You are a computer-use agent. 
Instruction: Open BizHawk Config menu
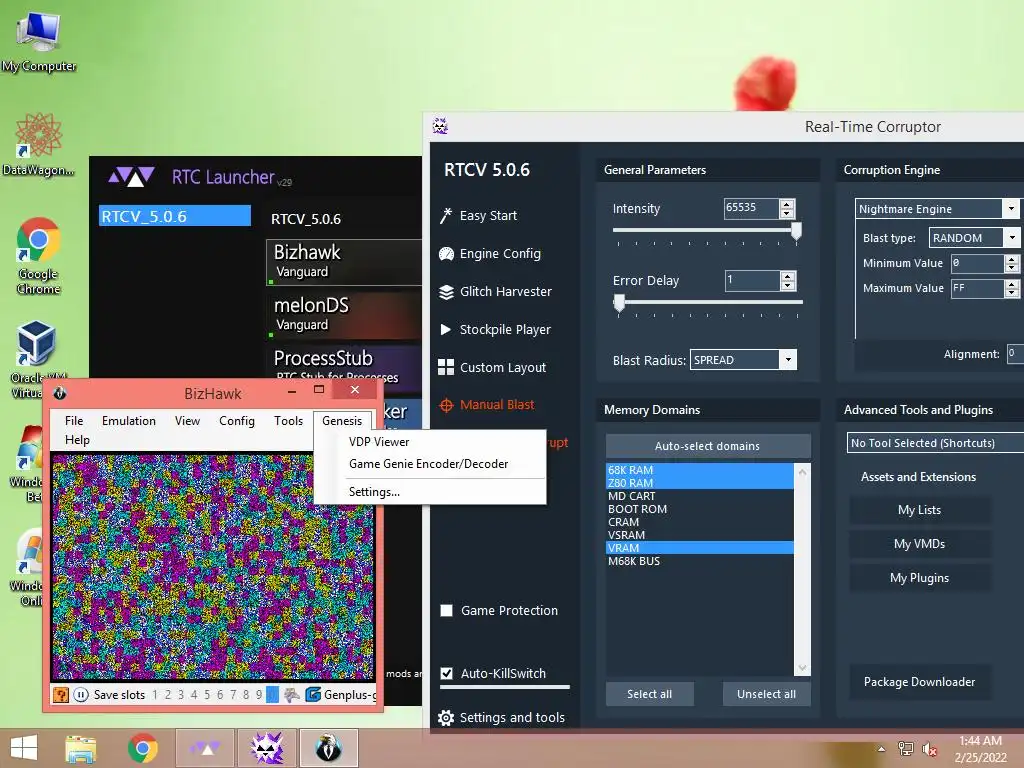coord(236,421)
